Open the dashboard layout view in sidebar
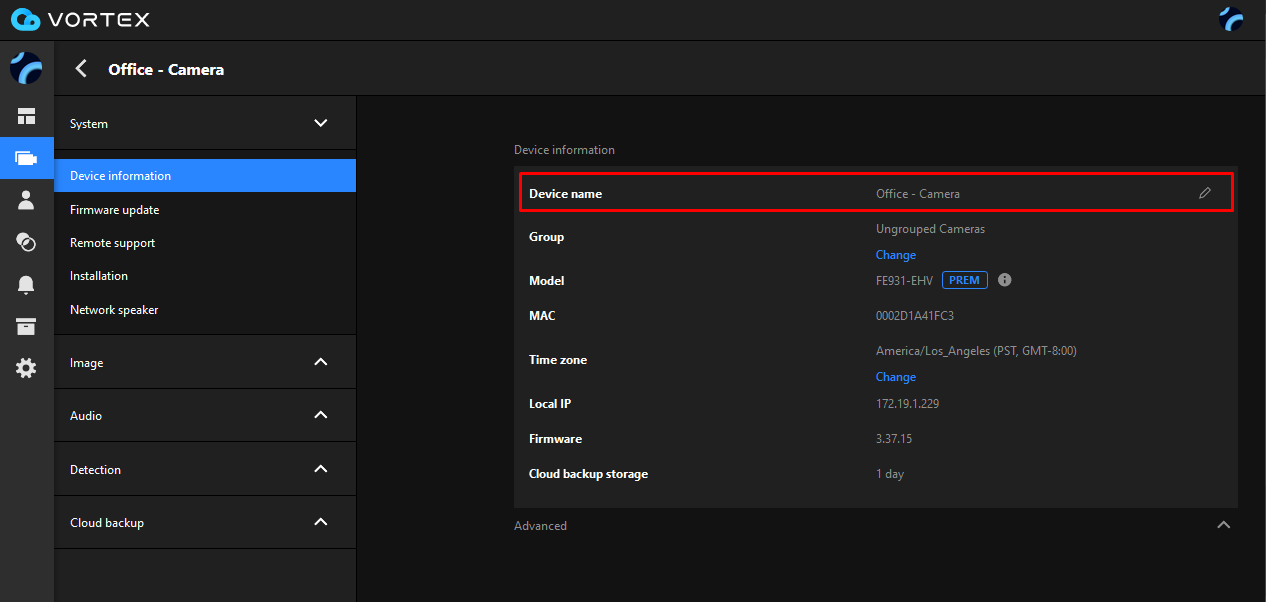This screenshot has width=1266, height=602. click(26, 116)
